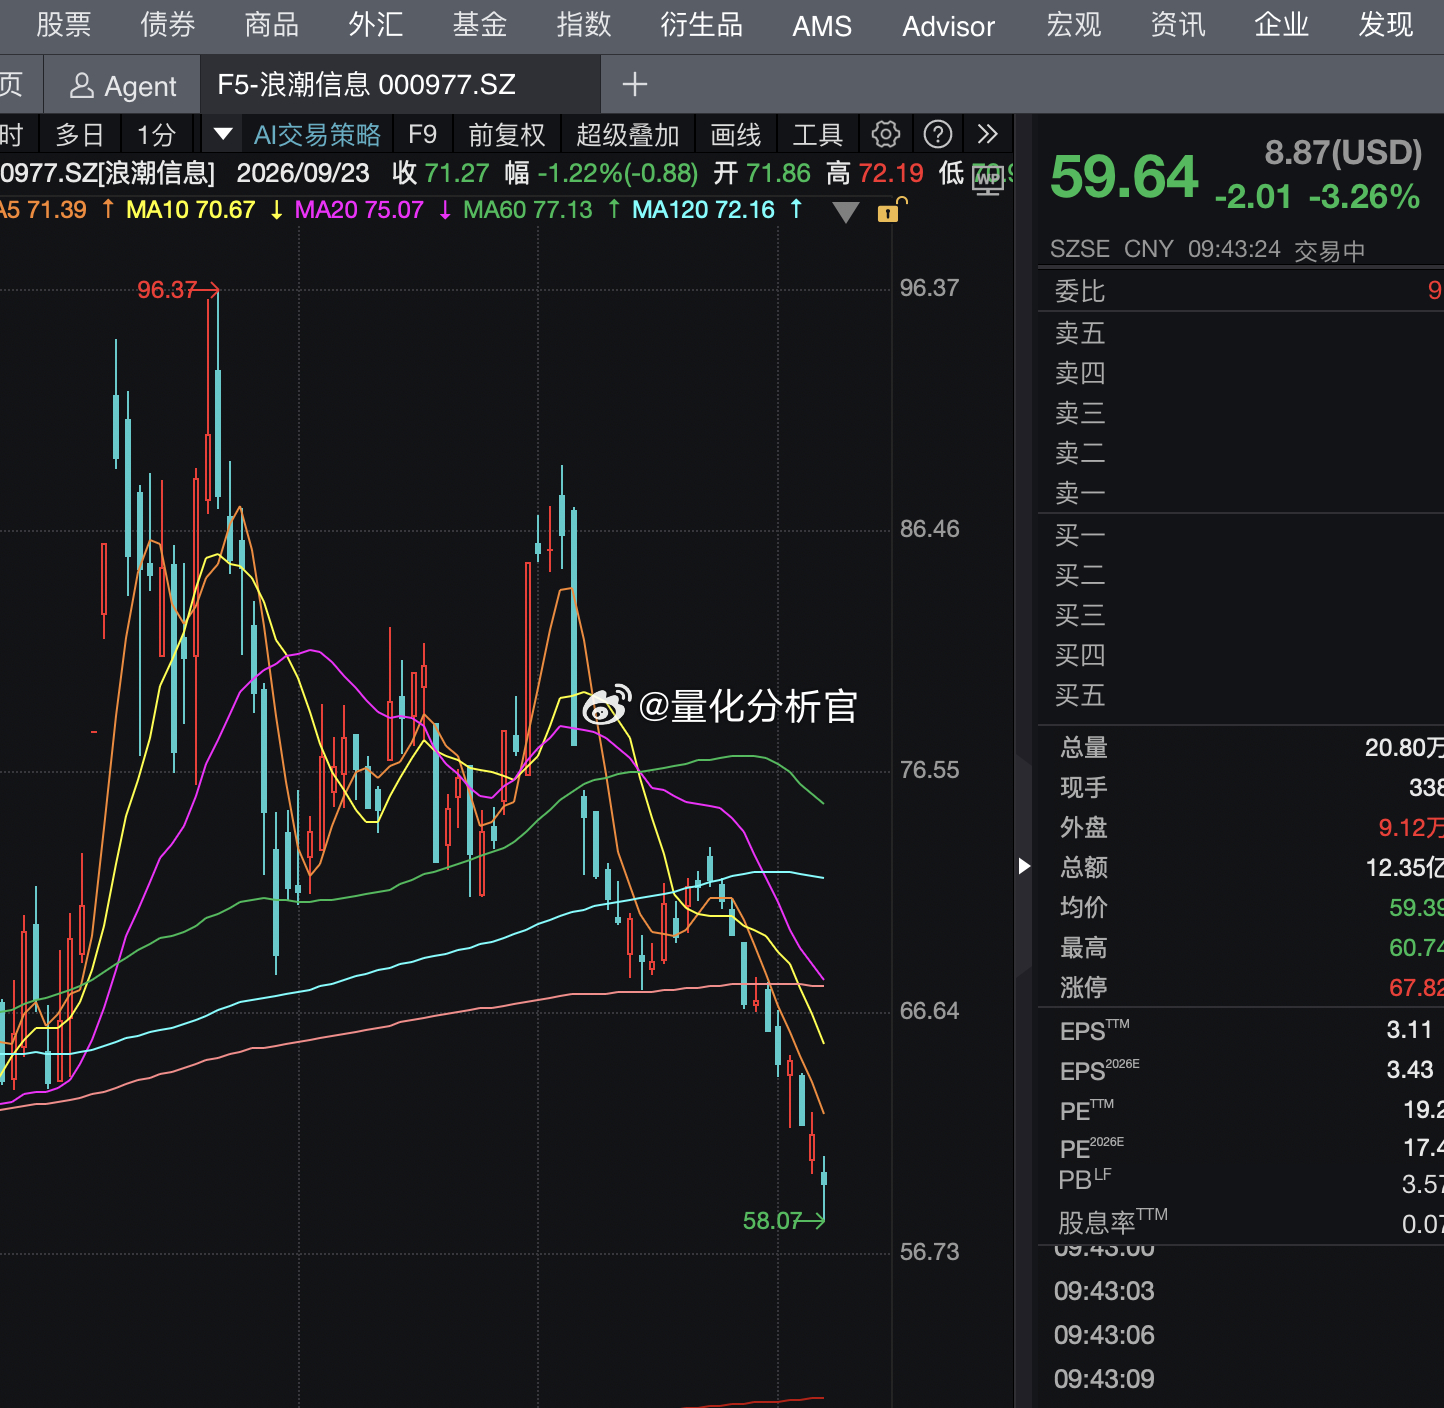Open the 债券 menu

tap(168, 25)
